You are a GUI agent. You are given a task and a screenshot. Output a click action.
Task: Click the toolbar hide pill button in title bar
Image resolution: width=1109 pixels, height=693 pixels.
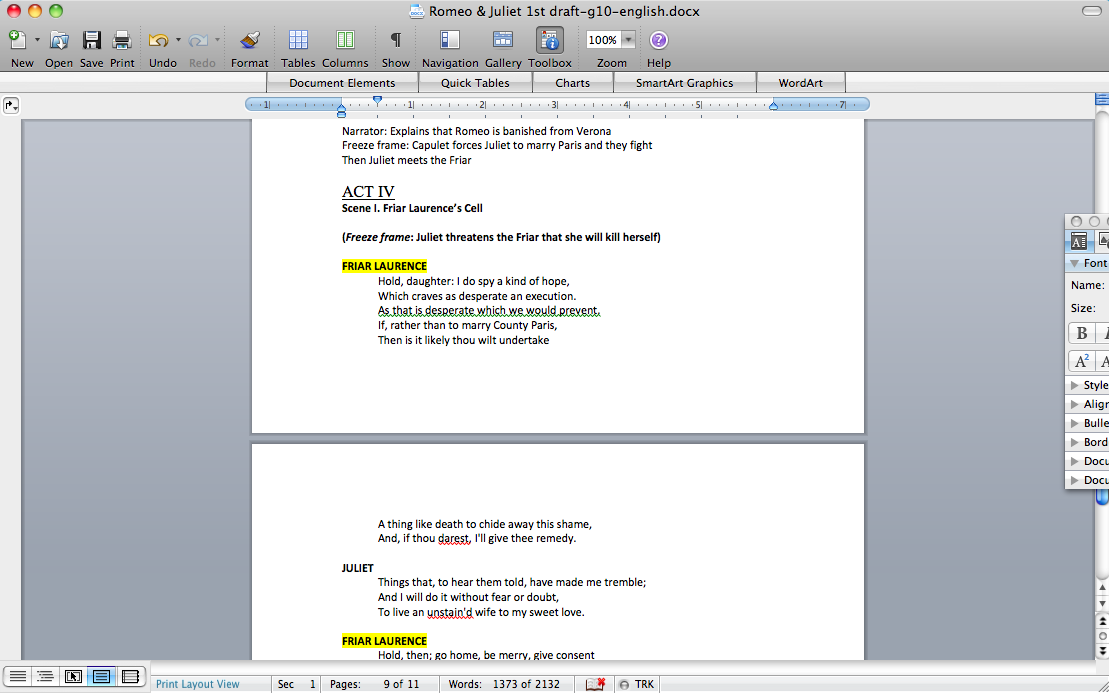1091,11
